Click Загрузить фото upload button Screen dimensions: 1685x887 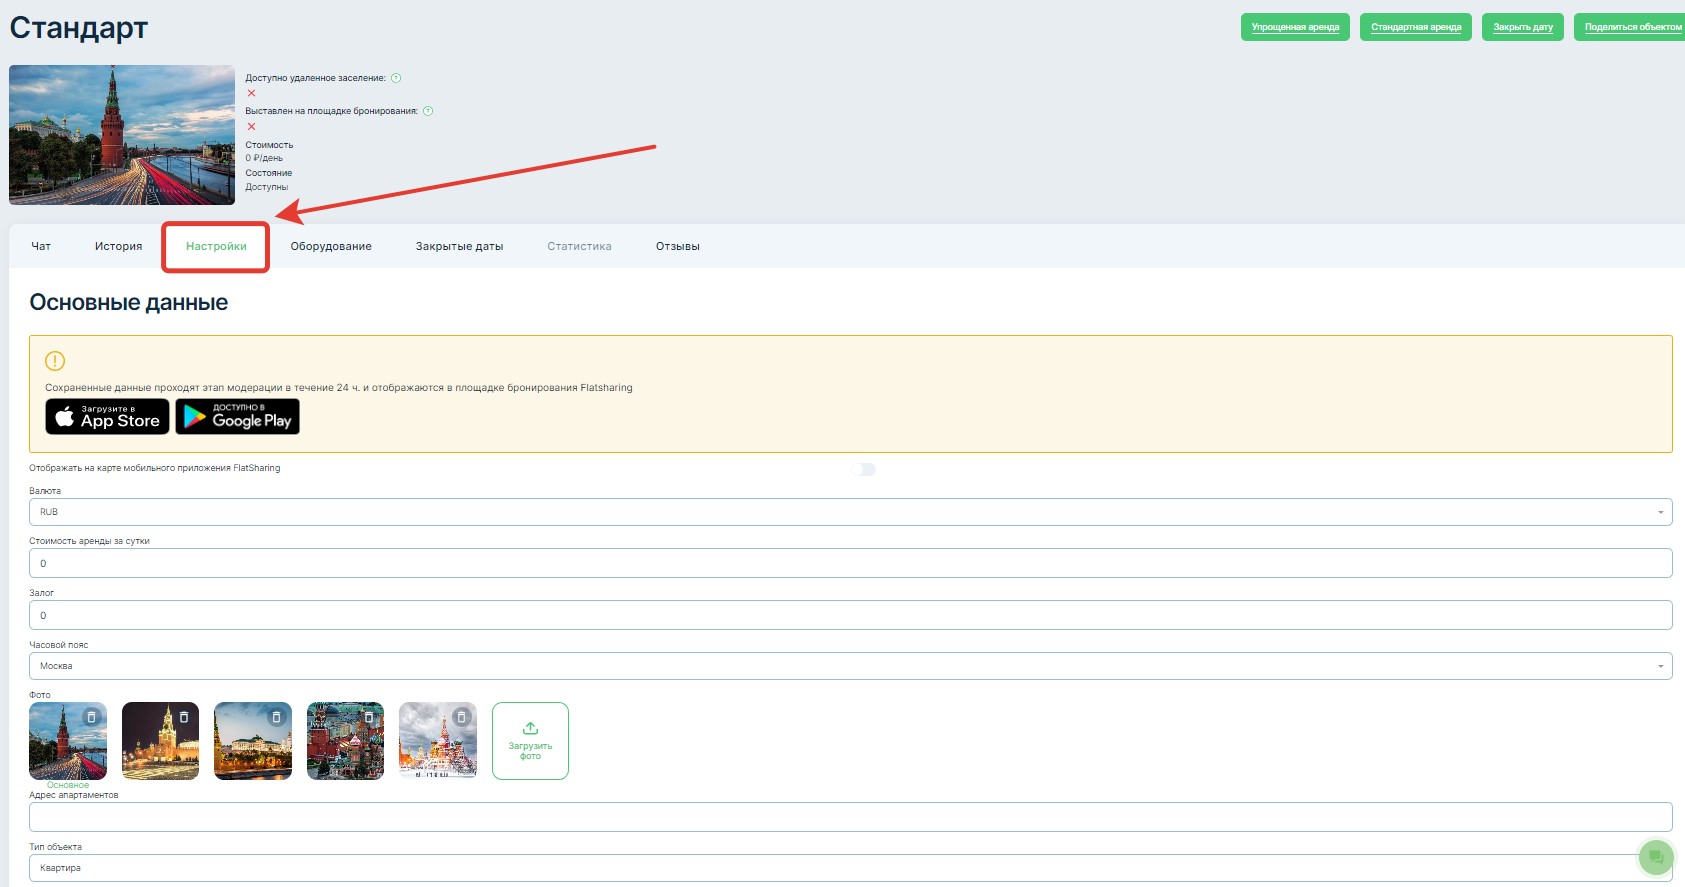[530, 741]
